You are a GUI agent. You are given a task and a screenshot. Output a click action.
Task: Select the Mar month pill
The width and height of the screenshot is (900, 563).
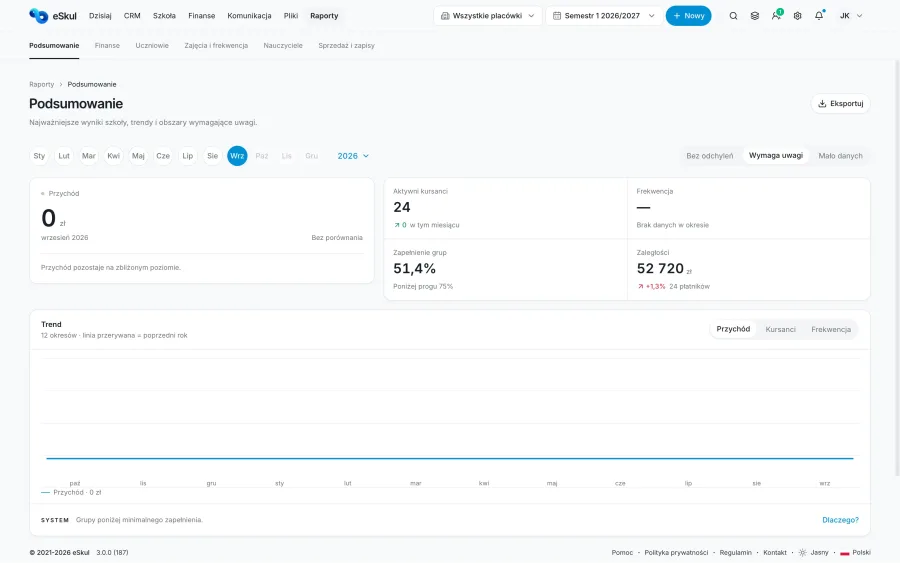coord(88,156)
